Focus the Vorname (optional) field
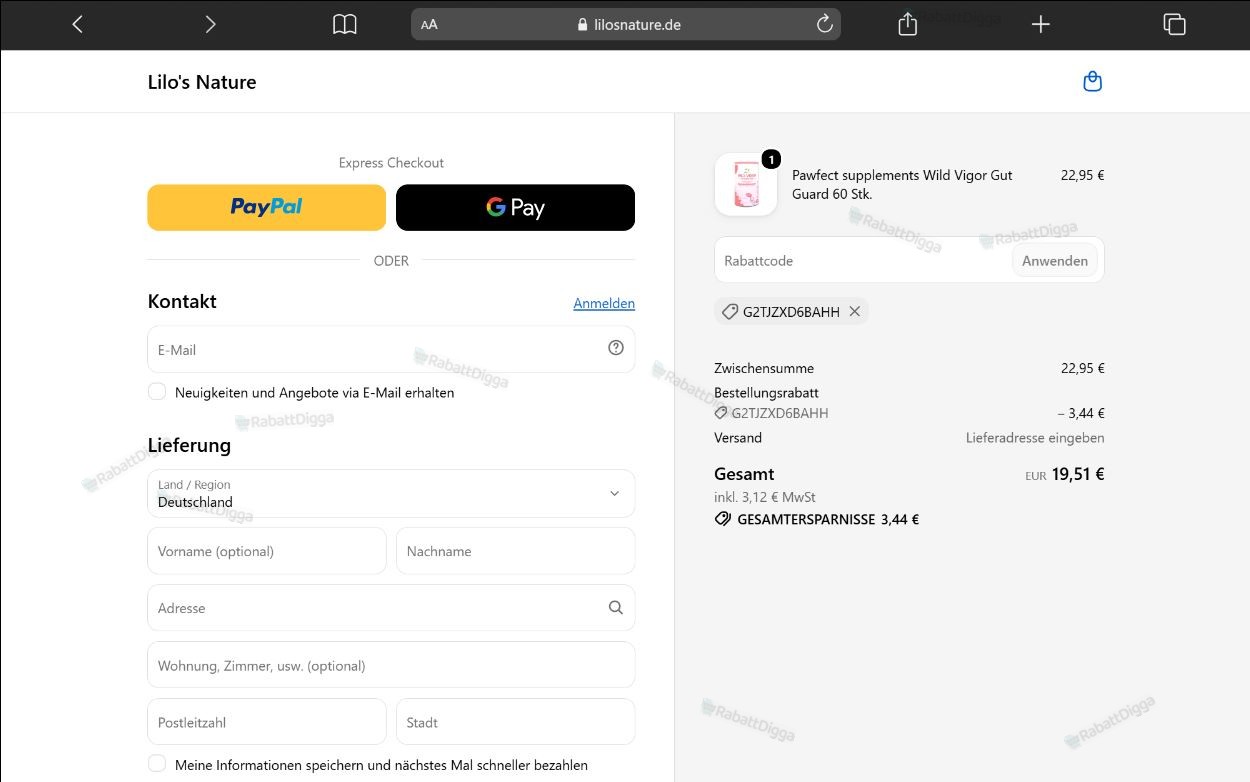 coord(266,551)
